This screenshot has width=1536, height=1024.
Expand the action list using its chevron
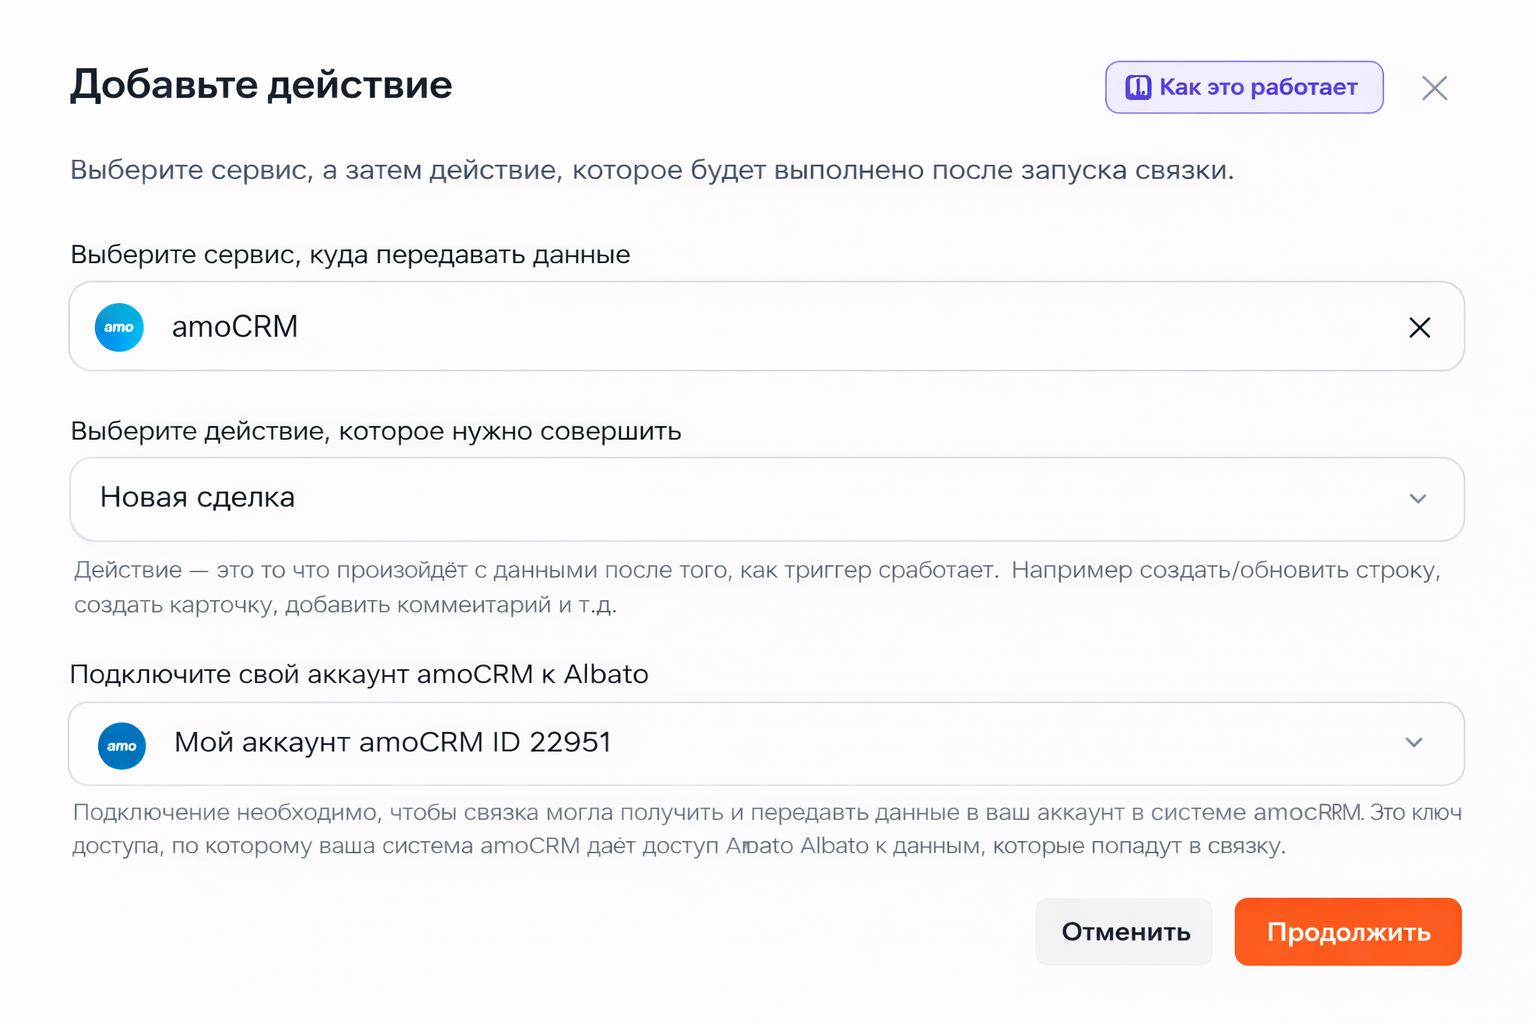point(1417,499)
